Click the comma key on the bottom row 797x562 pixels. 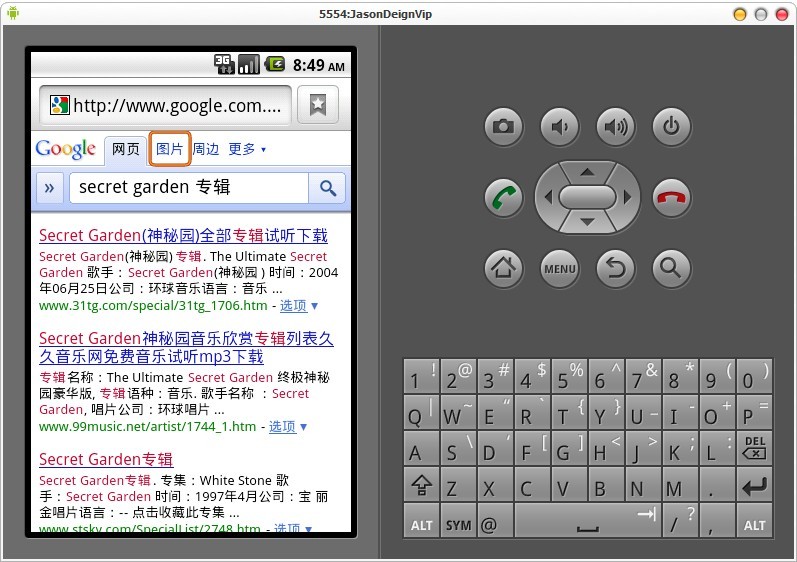[717, 521]
